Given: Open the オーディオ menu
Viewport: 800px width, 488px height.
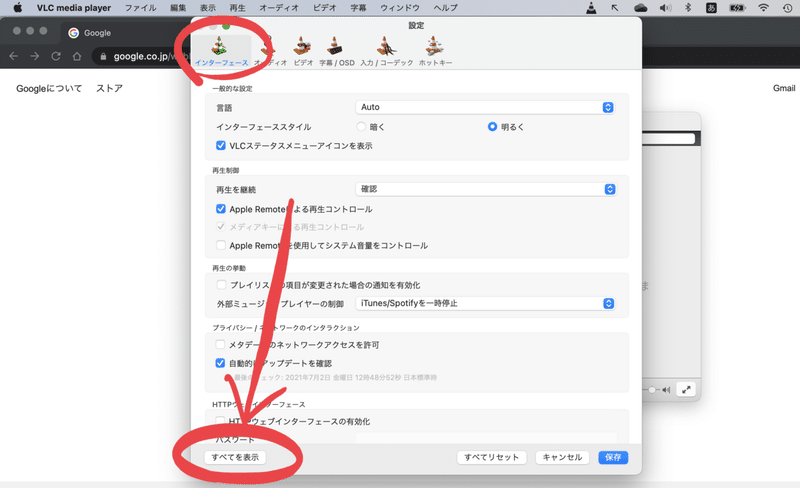Looking at the screenshot, I should [x=279, y=8].
